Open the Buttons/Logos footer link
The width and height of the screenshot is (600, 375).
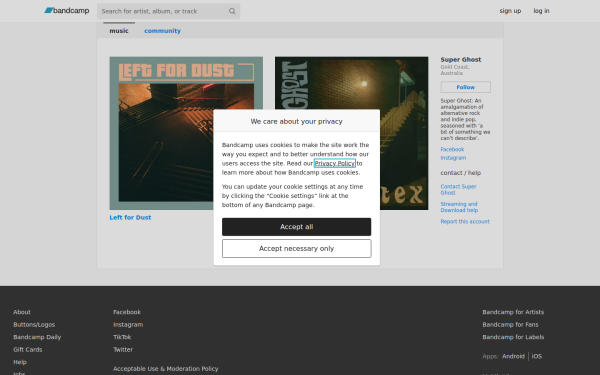pyautogui.click(x=34, y=324)
